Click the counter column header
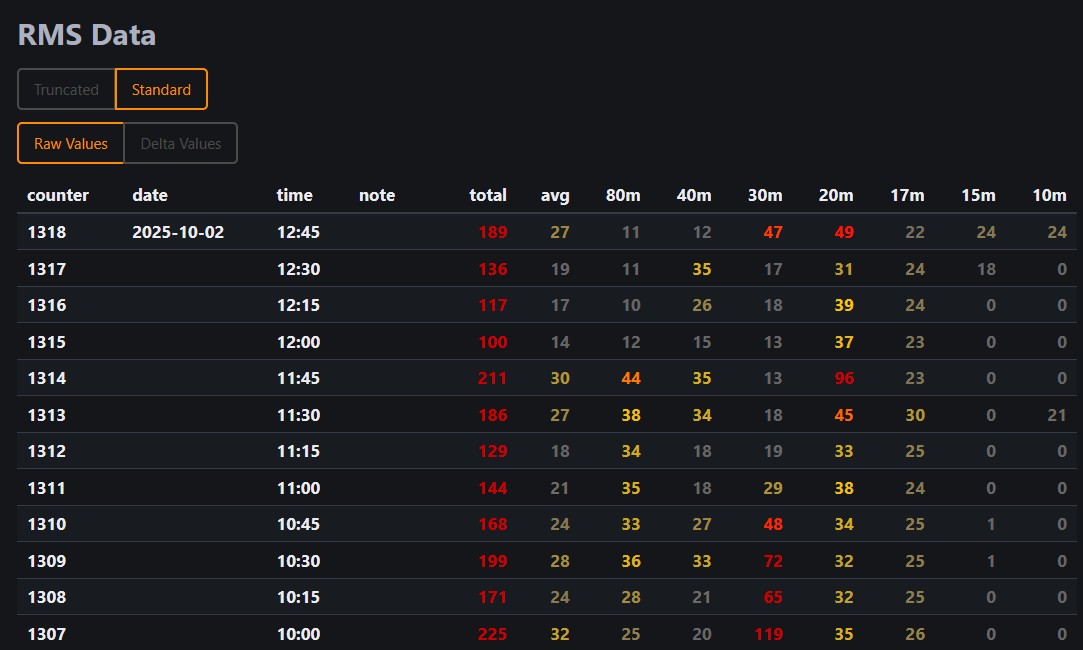The image size is (1083, 650). click(58, 195)
